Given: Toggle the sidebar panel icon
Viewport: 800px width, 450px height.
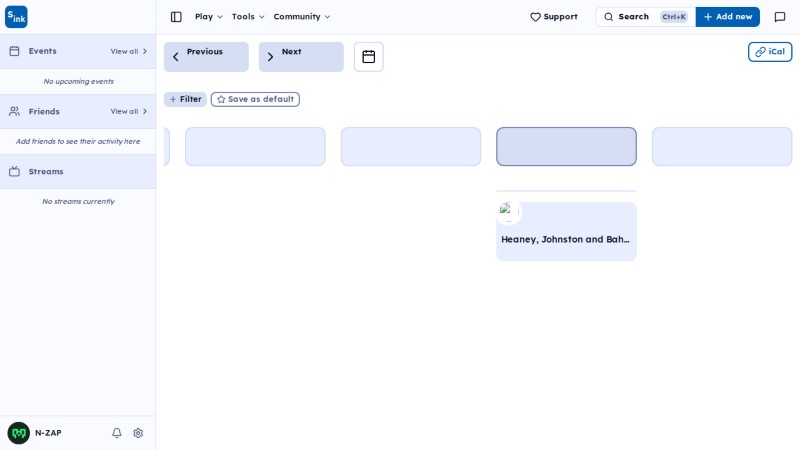Looking at the screenshot, I should [x=176, y=17].
